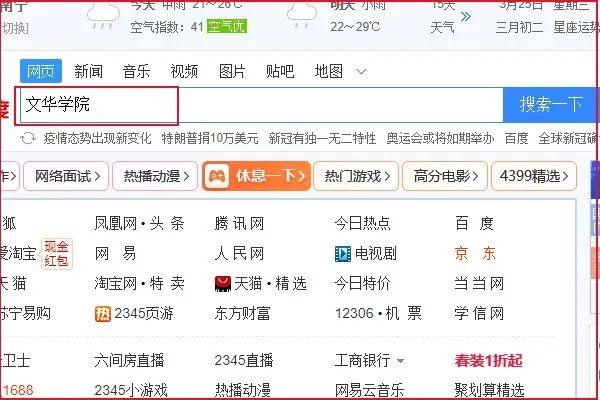Viewport: 600px width, 400px height.
Task: Click the 搜索一下 button
Action: [551, 104]
